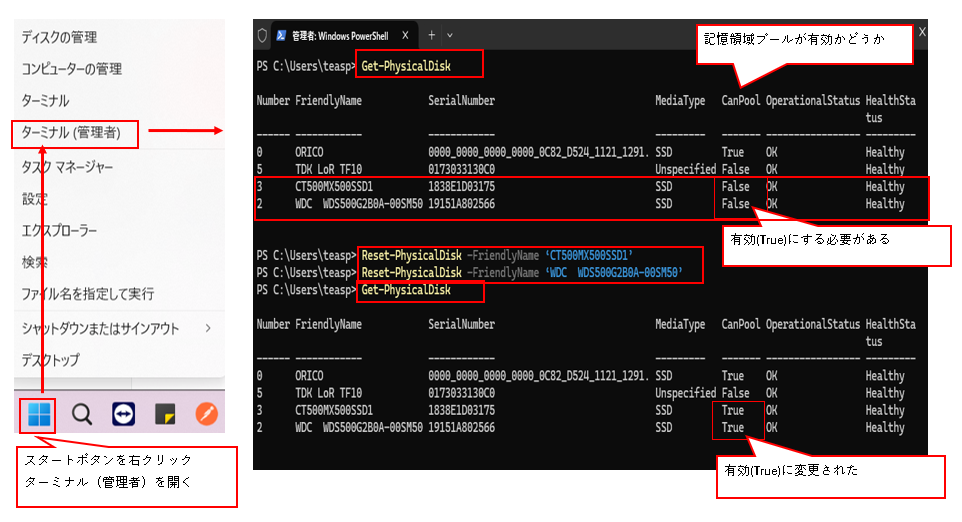Image resolution: width=962 pixels, height=522 pixels.
Task: Open Sticky Notes taskbar icon
Action: (x=165, y=415)
